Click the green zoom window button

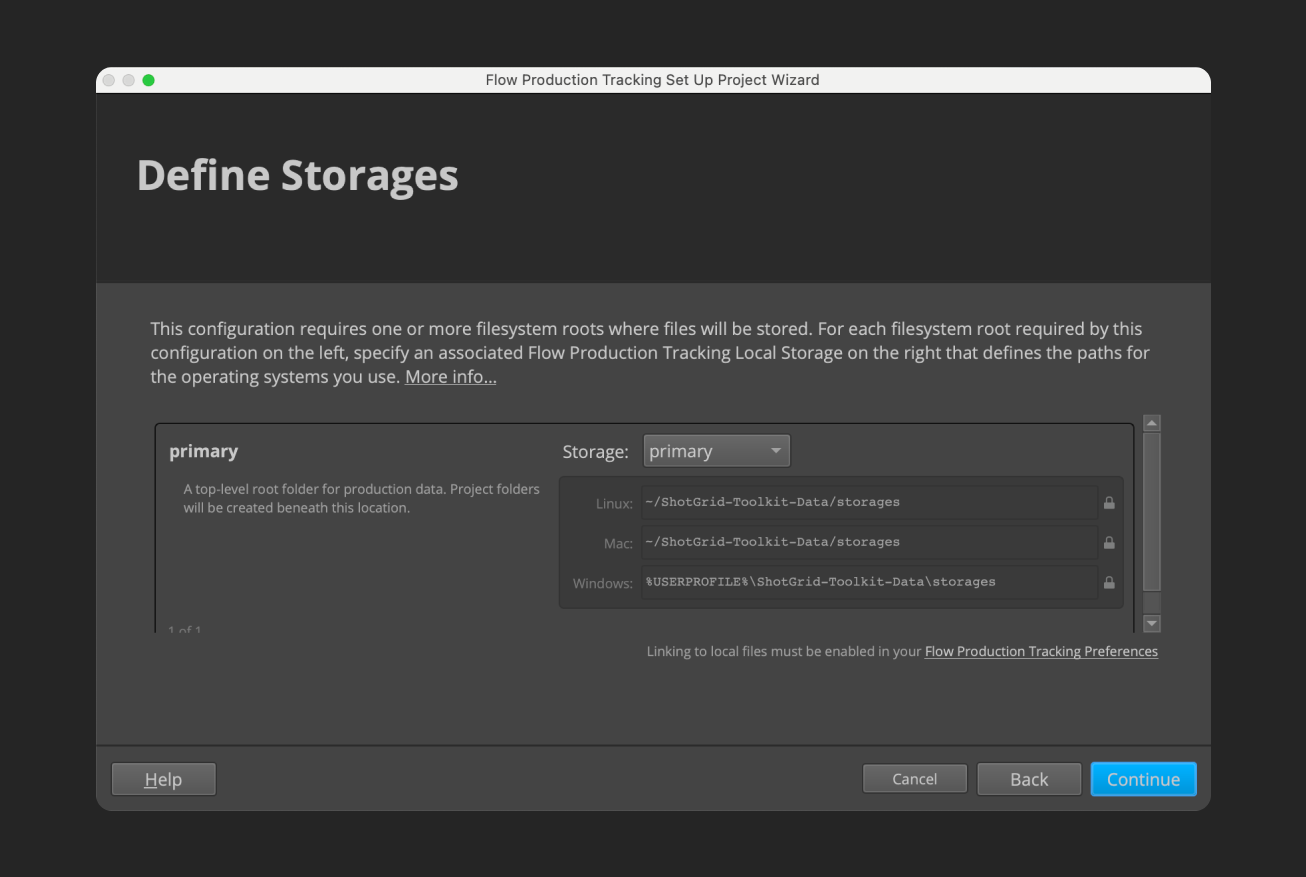coord(149,80)
